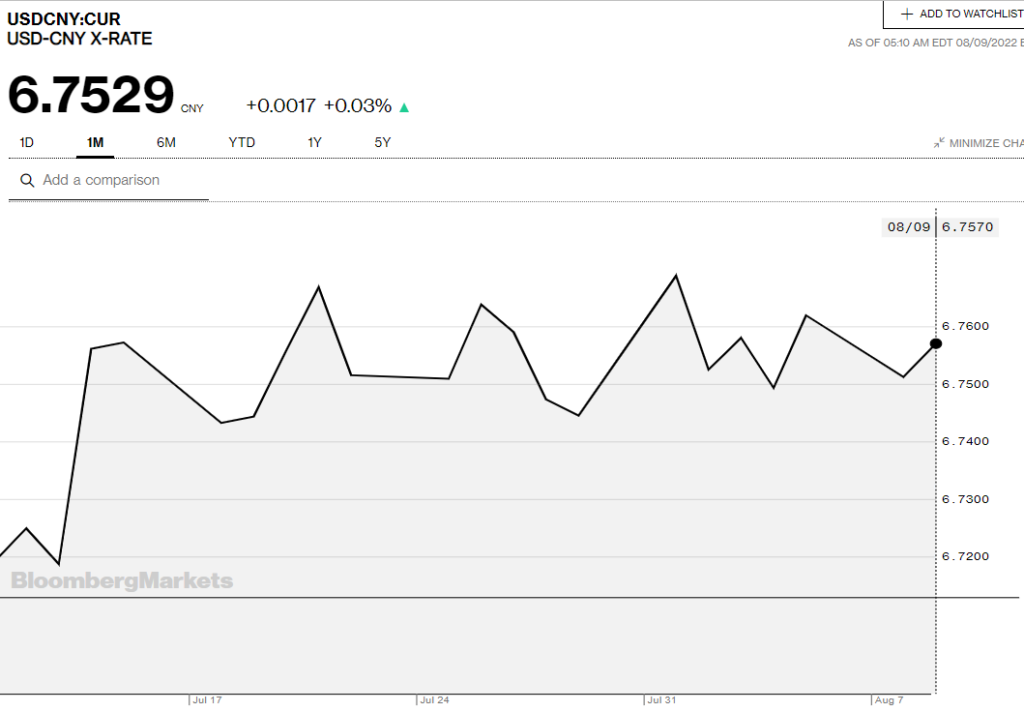This screenshot has width=1024, height=712.
Task: Show year-to-date with the YTD tab
Action: point(242,143)
